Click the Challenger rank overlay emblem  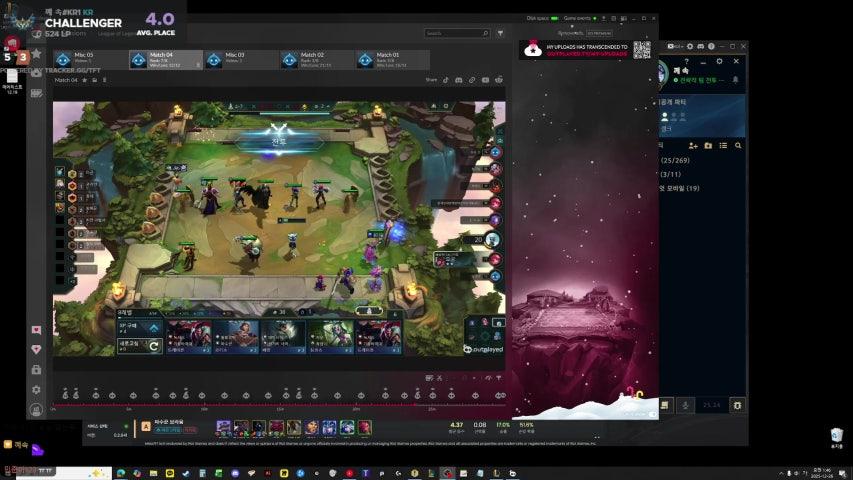point(22,22)
